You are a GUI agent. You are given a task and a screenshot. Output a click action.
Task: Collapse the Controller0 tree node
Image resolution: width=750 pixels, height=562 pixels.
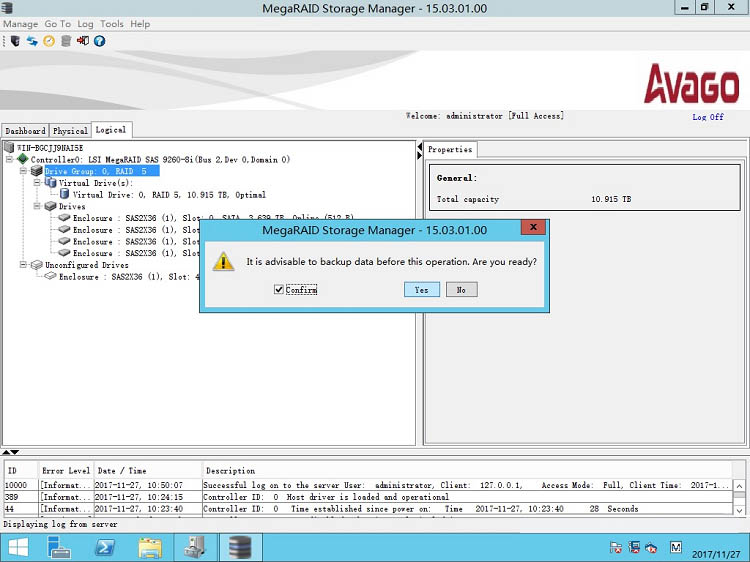point(9,159)
